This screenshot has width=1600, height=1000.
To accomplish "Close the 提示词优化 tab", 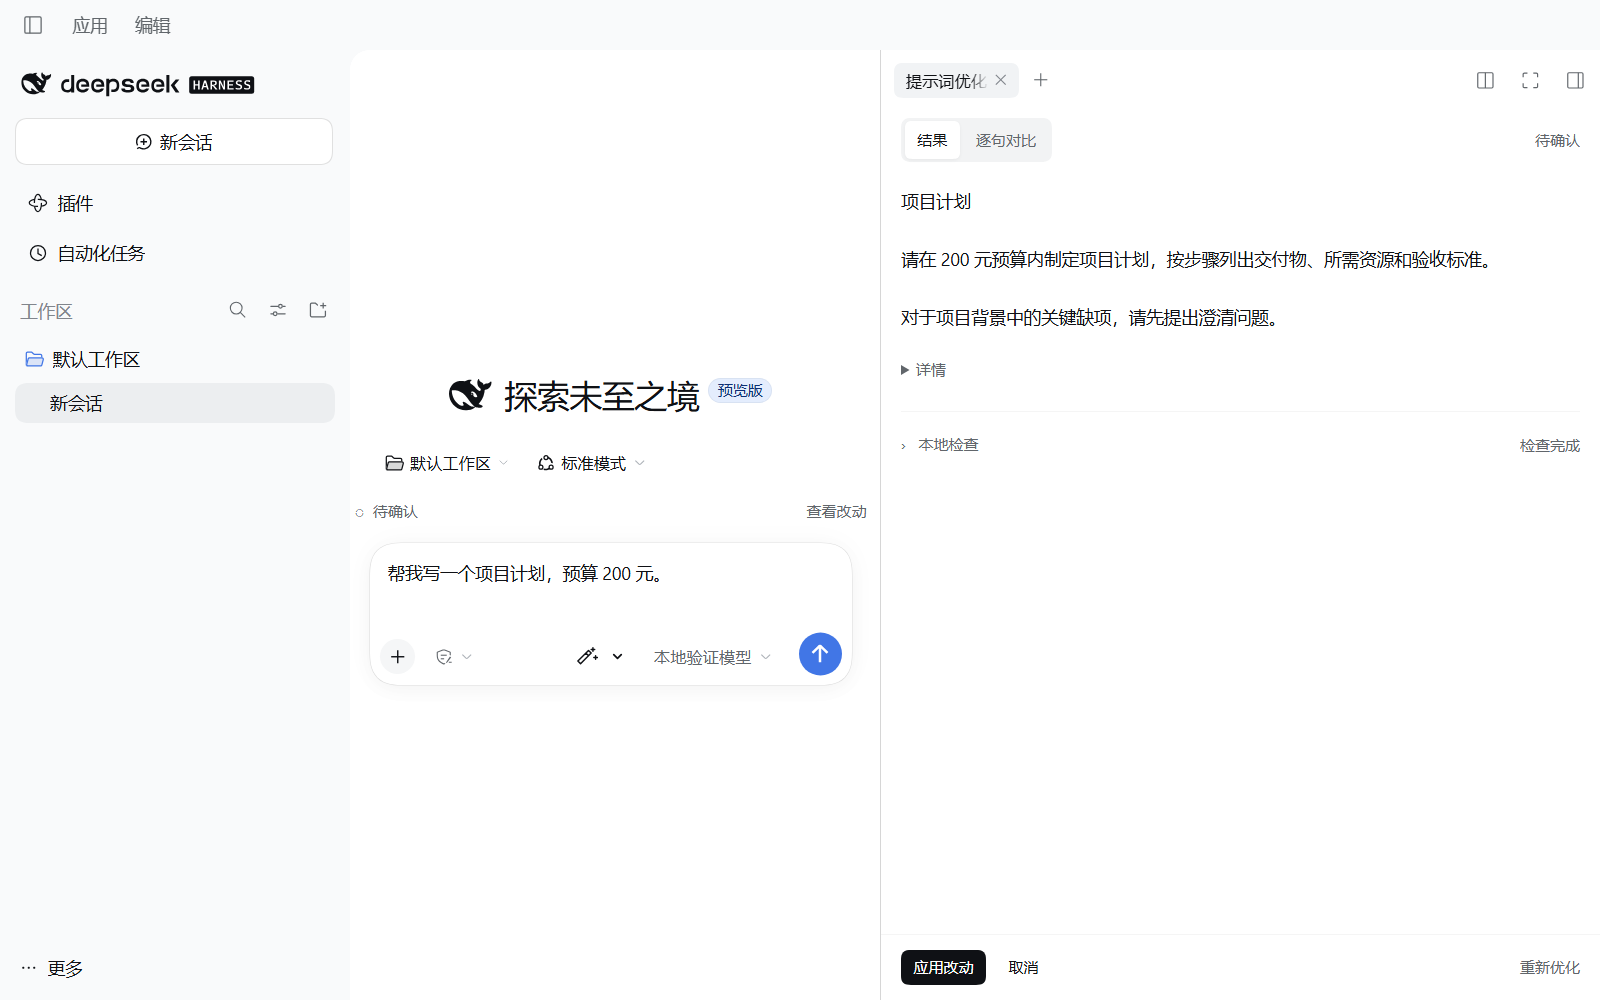I will click(x=1001, y=80).
